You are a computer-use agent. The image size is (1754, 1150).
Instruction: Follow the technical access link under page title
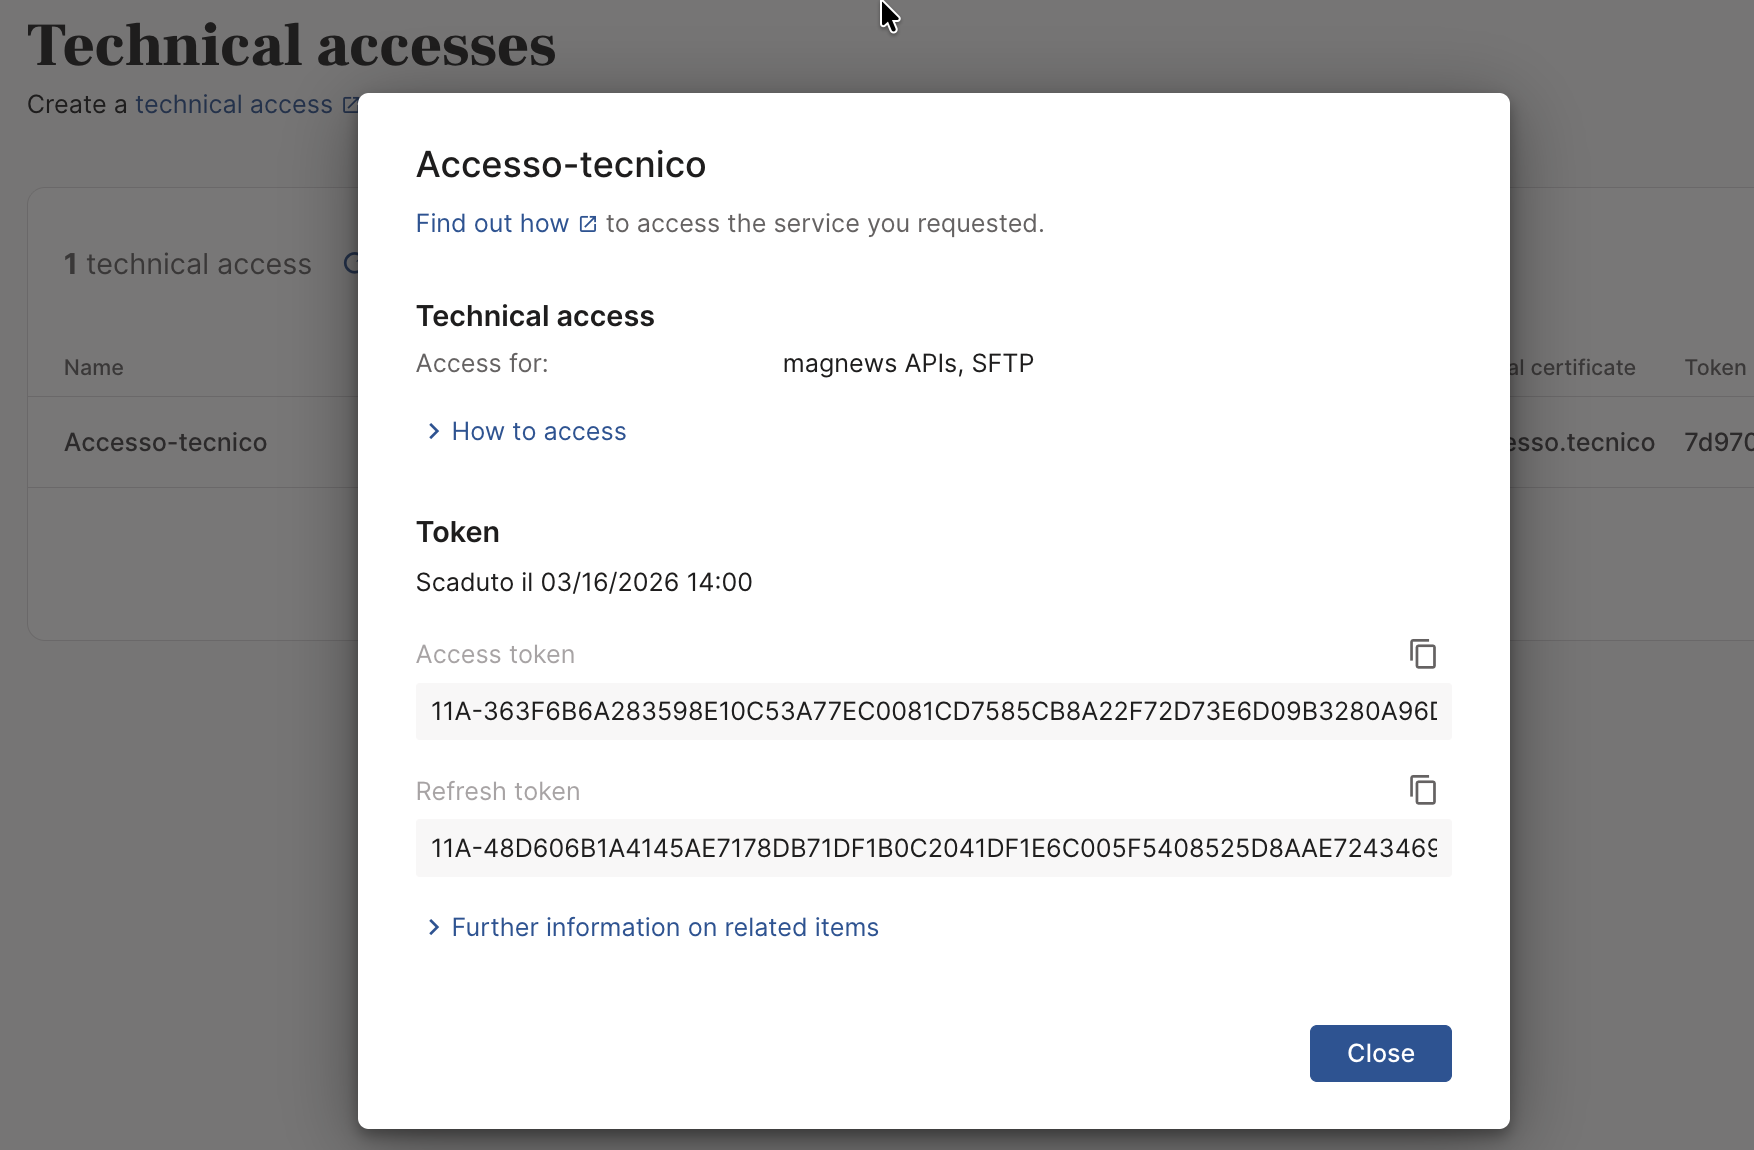click(234, 104)
